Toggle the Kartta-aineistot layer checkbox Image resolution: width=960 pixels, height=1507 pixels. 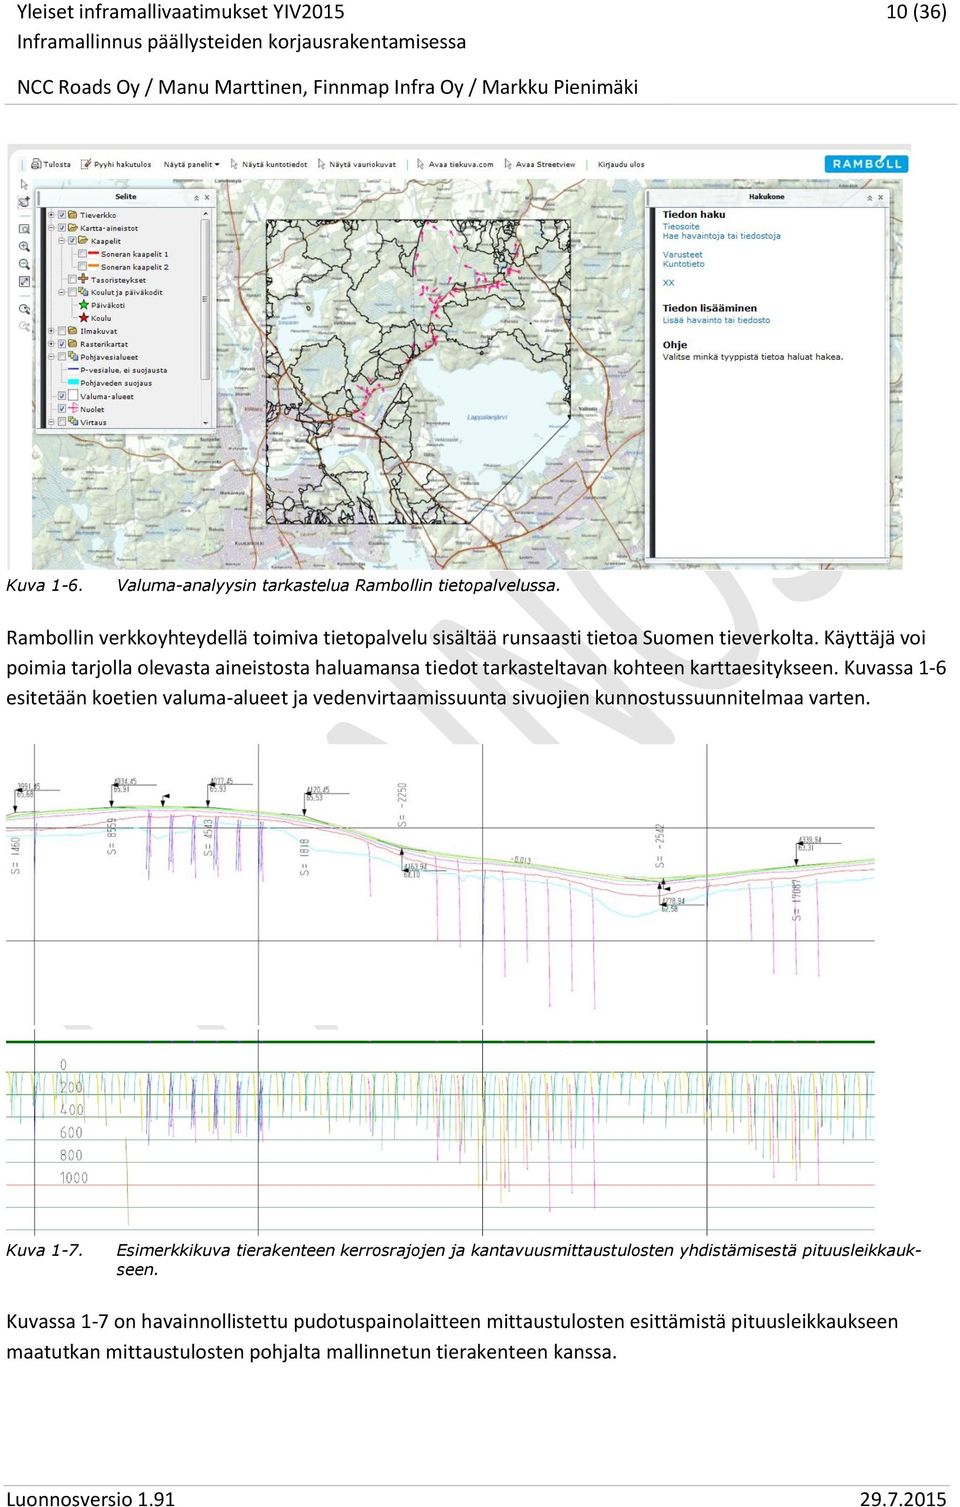[x=62, y=228]
